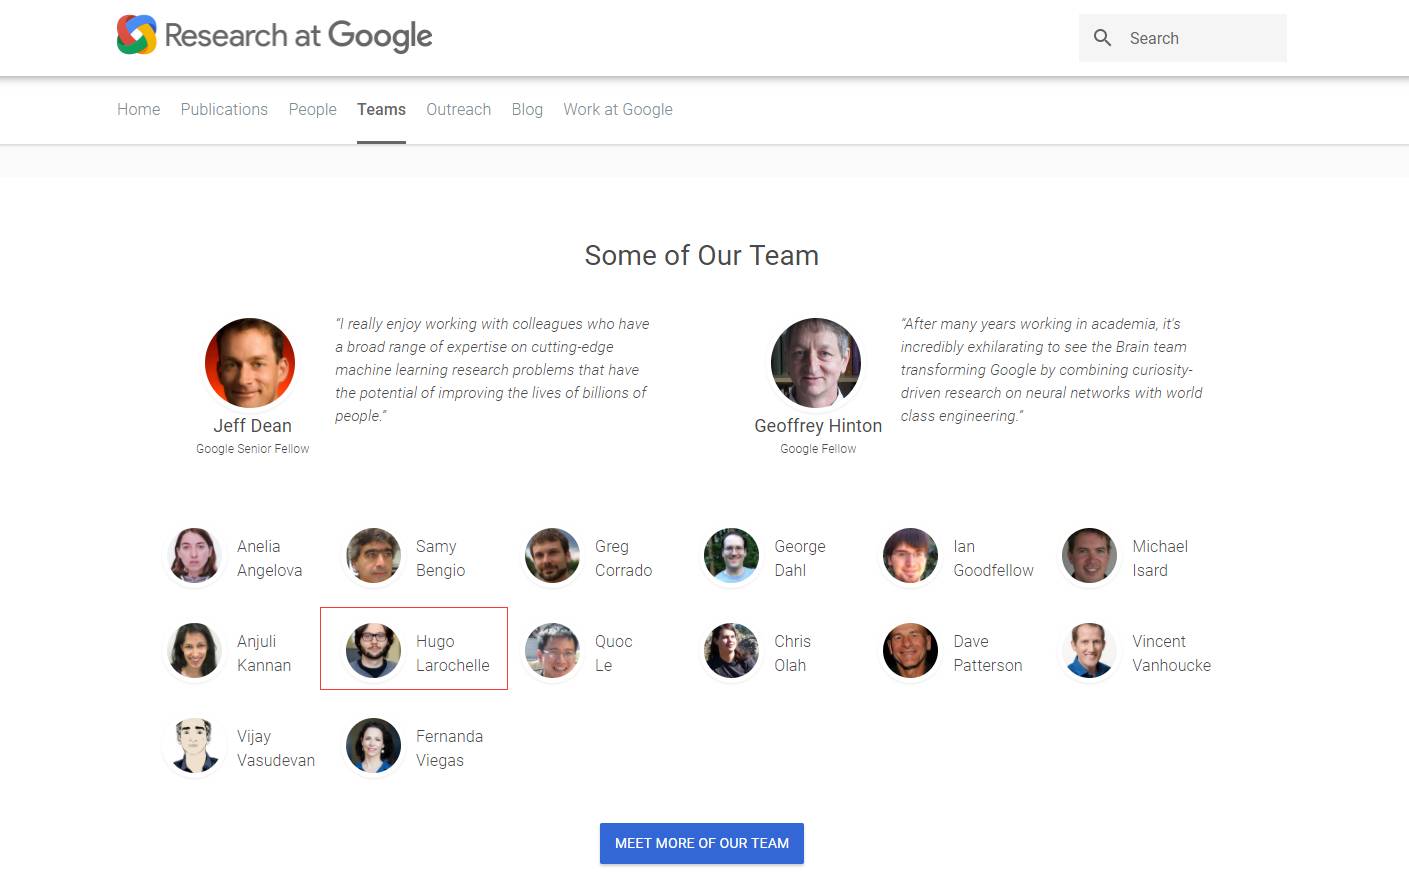Open the Hugo Larochelle profile name link

click(x=452, y=653)
